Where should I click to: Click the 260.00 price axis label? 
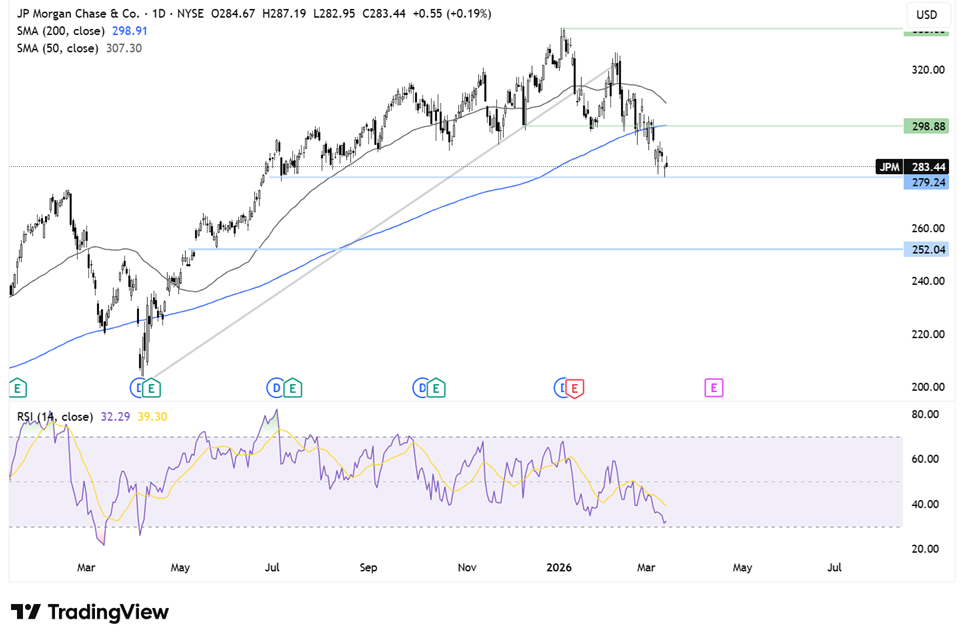pos(928,228)
